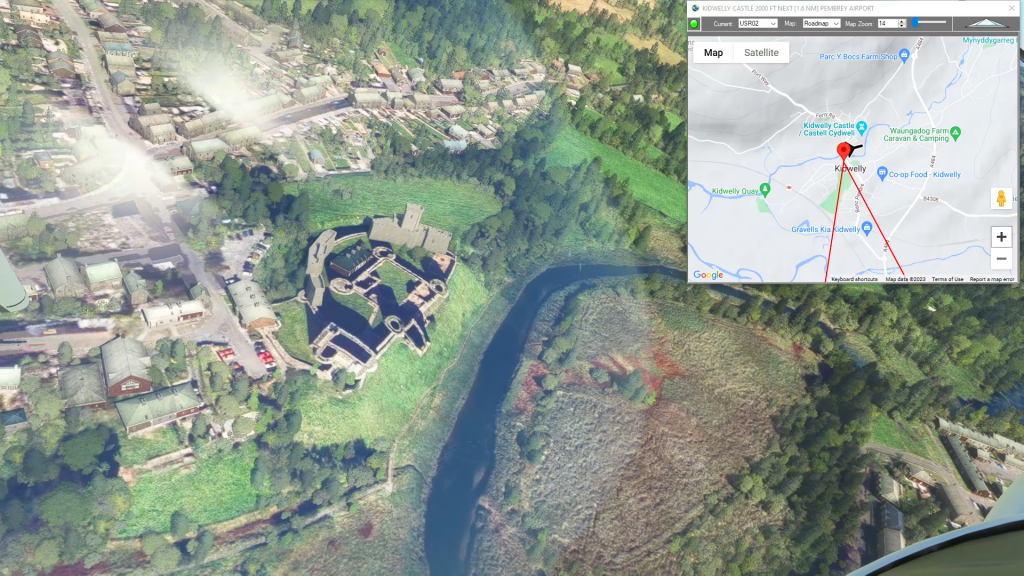Zoom out with the minus button
Image resolution: width=1024 pixels, height=576 pixels.
[1001, 261]
